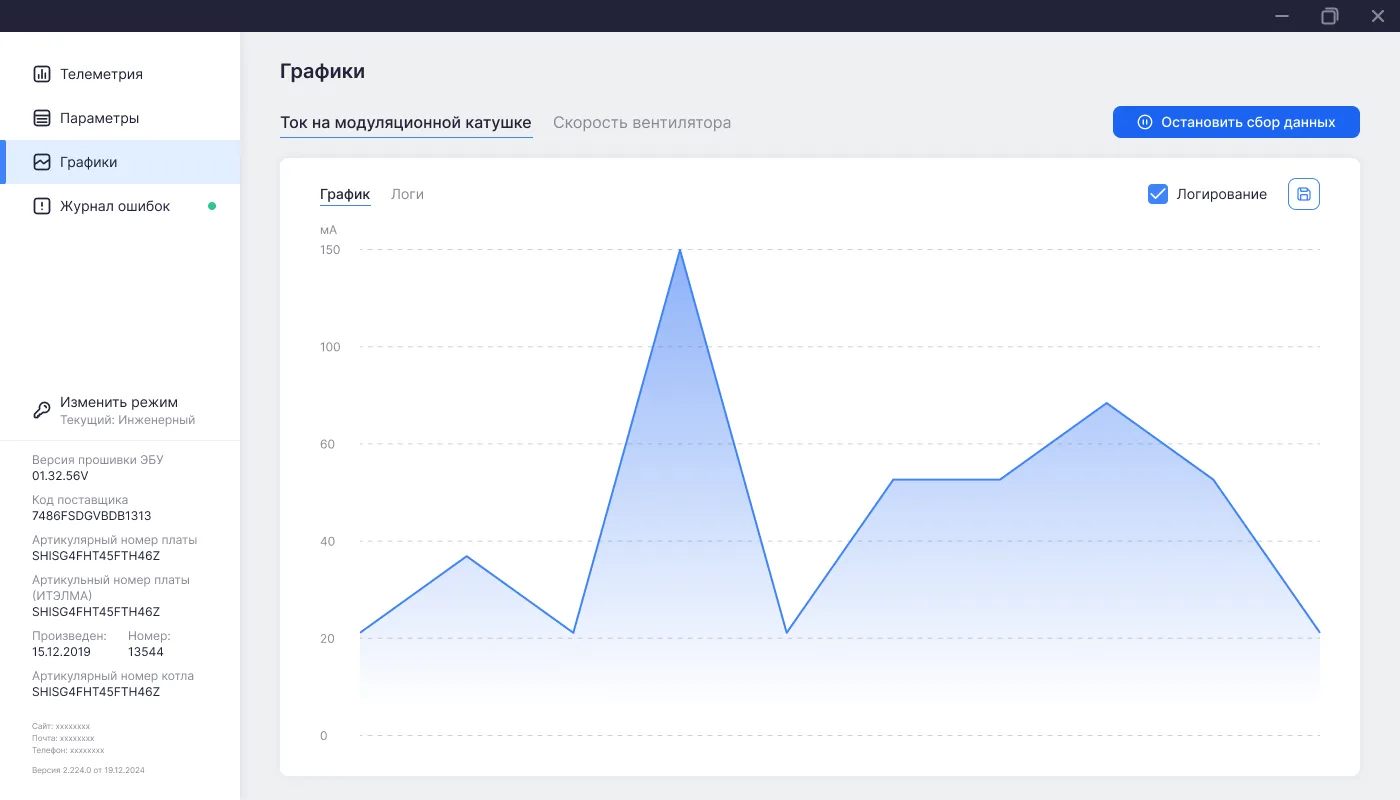The width and height of the screenshot is (1400, 800).
Task: Select Графики in the sidebar
Action: point(120,162)
